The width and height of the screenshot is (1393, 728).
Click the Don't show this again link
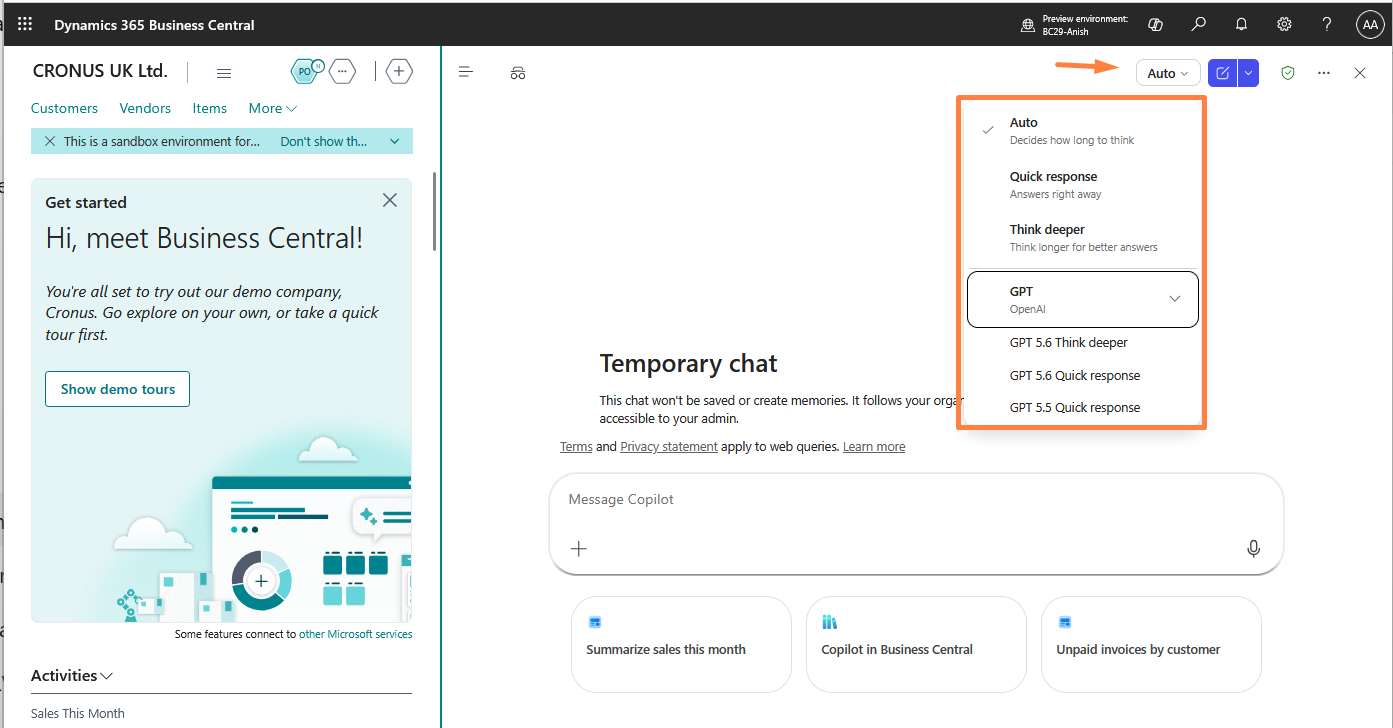click(324, 141)
